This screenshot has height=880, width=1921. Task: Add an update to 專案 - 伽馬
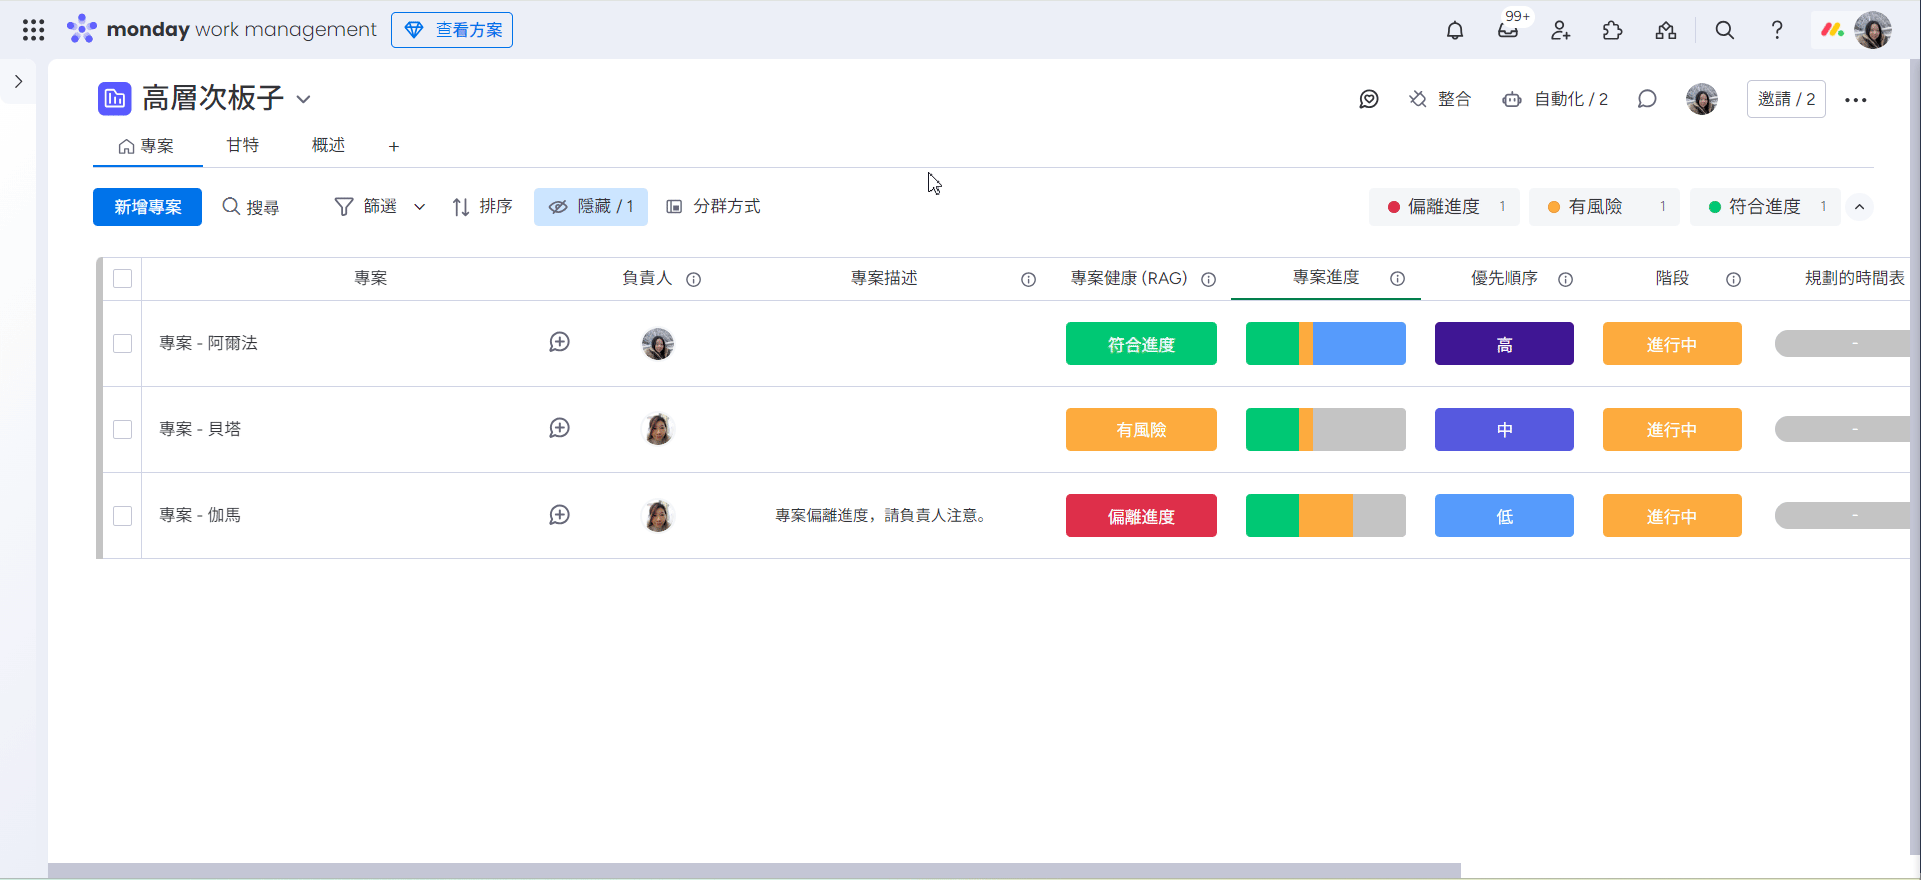click(560, 514)
